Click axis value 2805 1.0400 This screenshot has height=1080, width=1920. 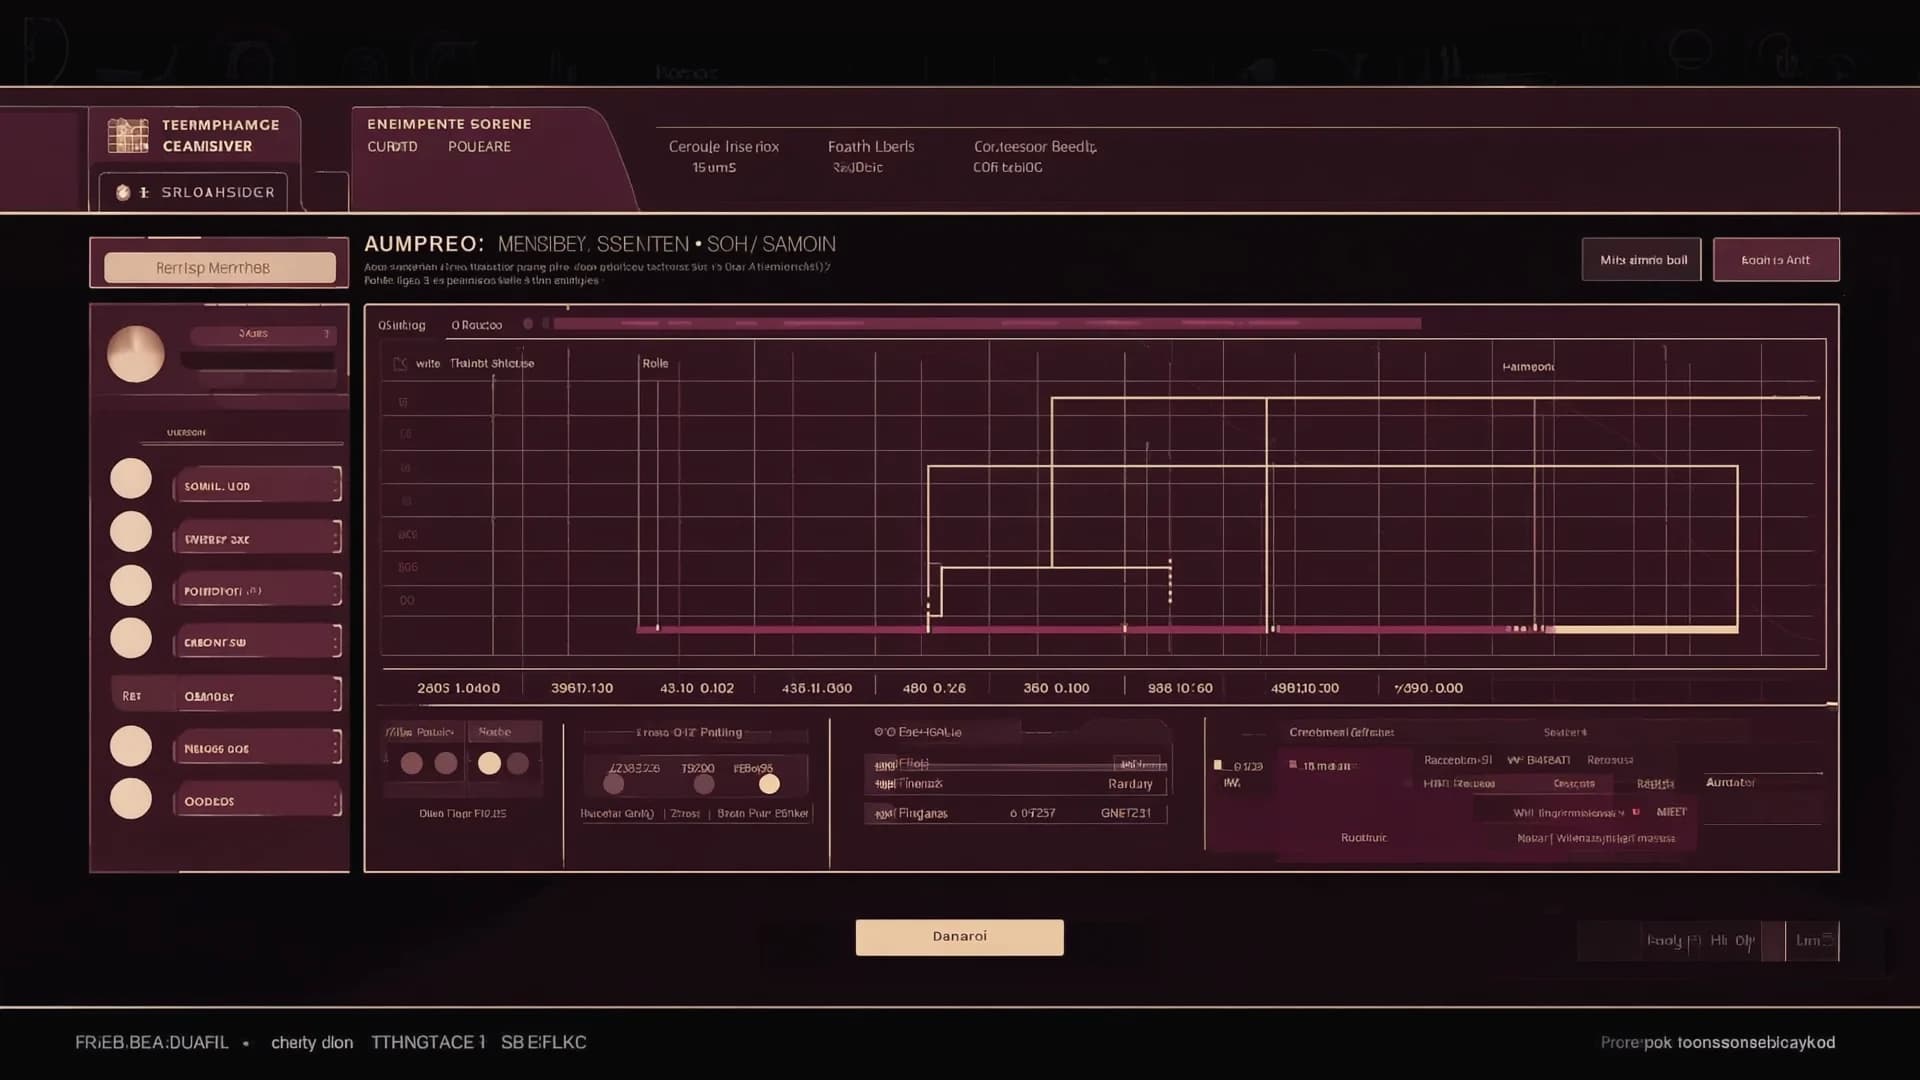click(458, 688)
